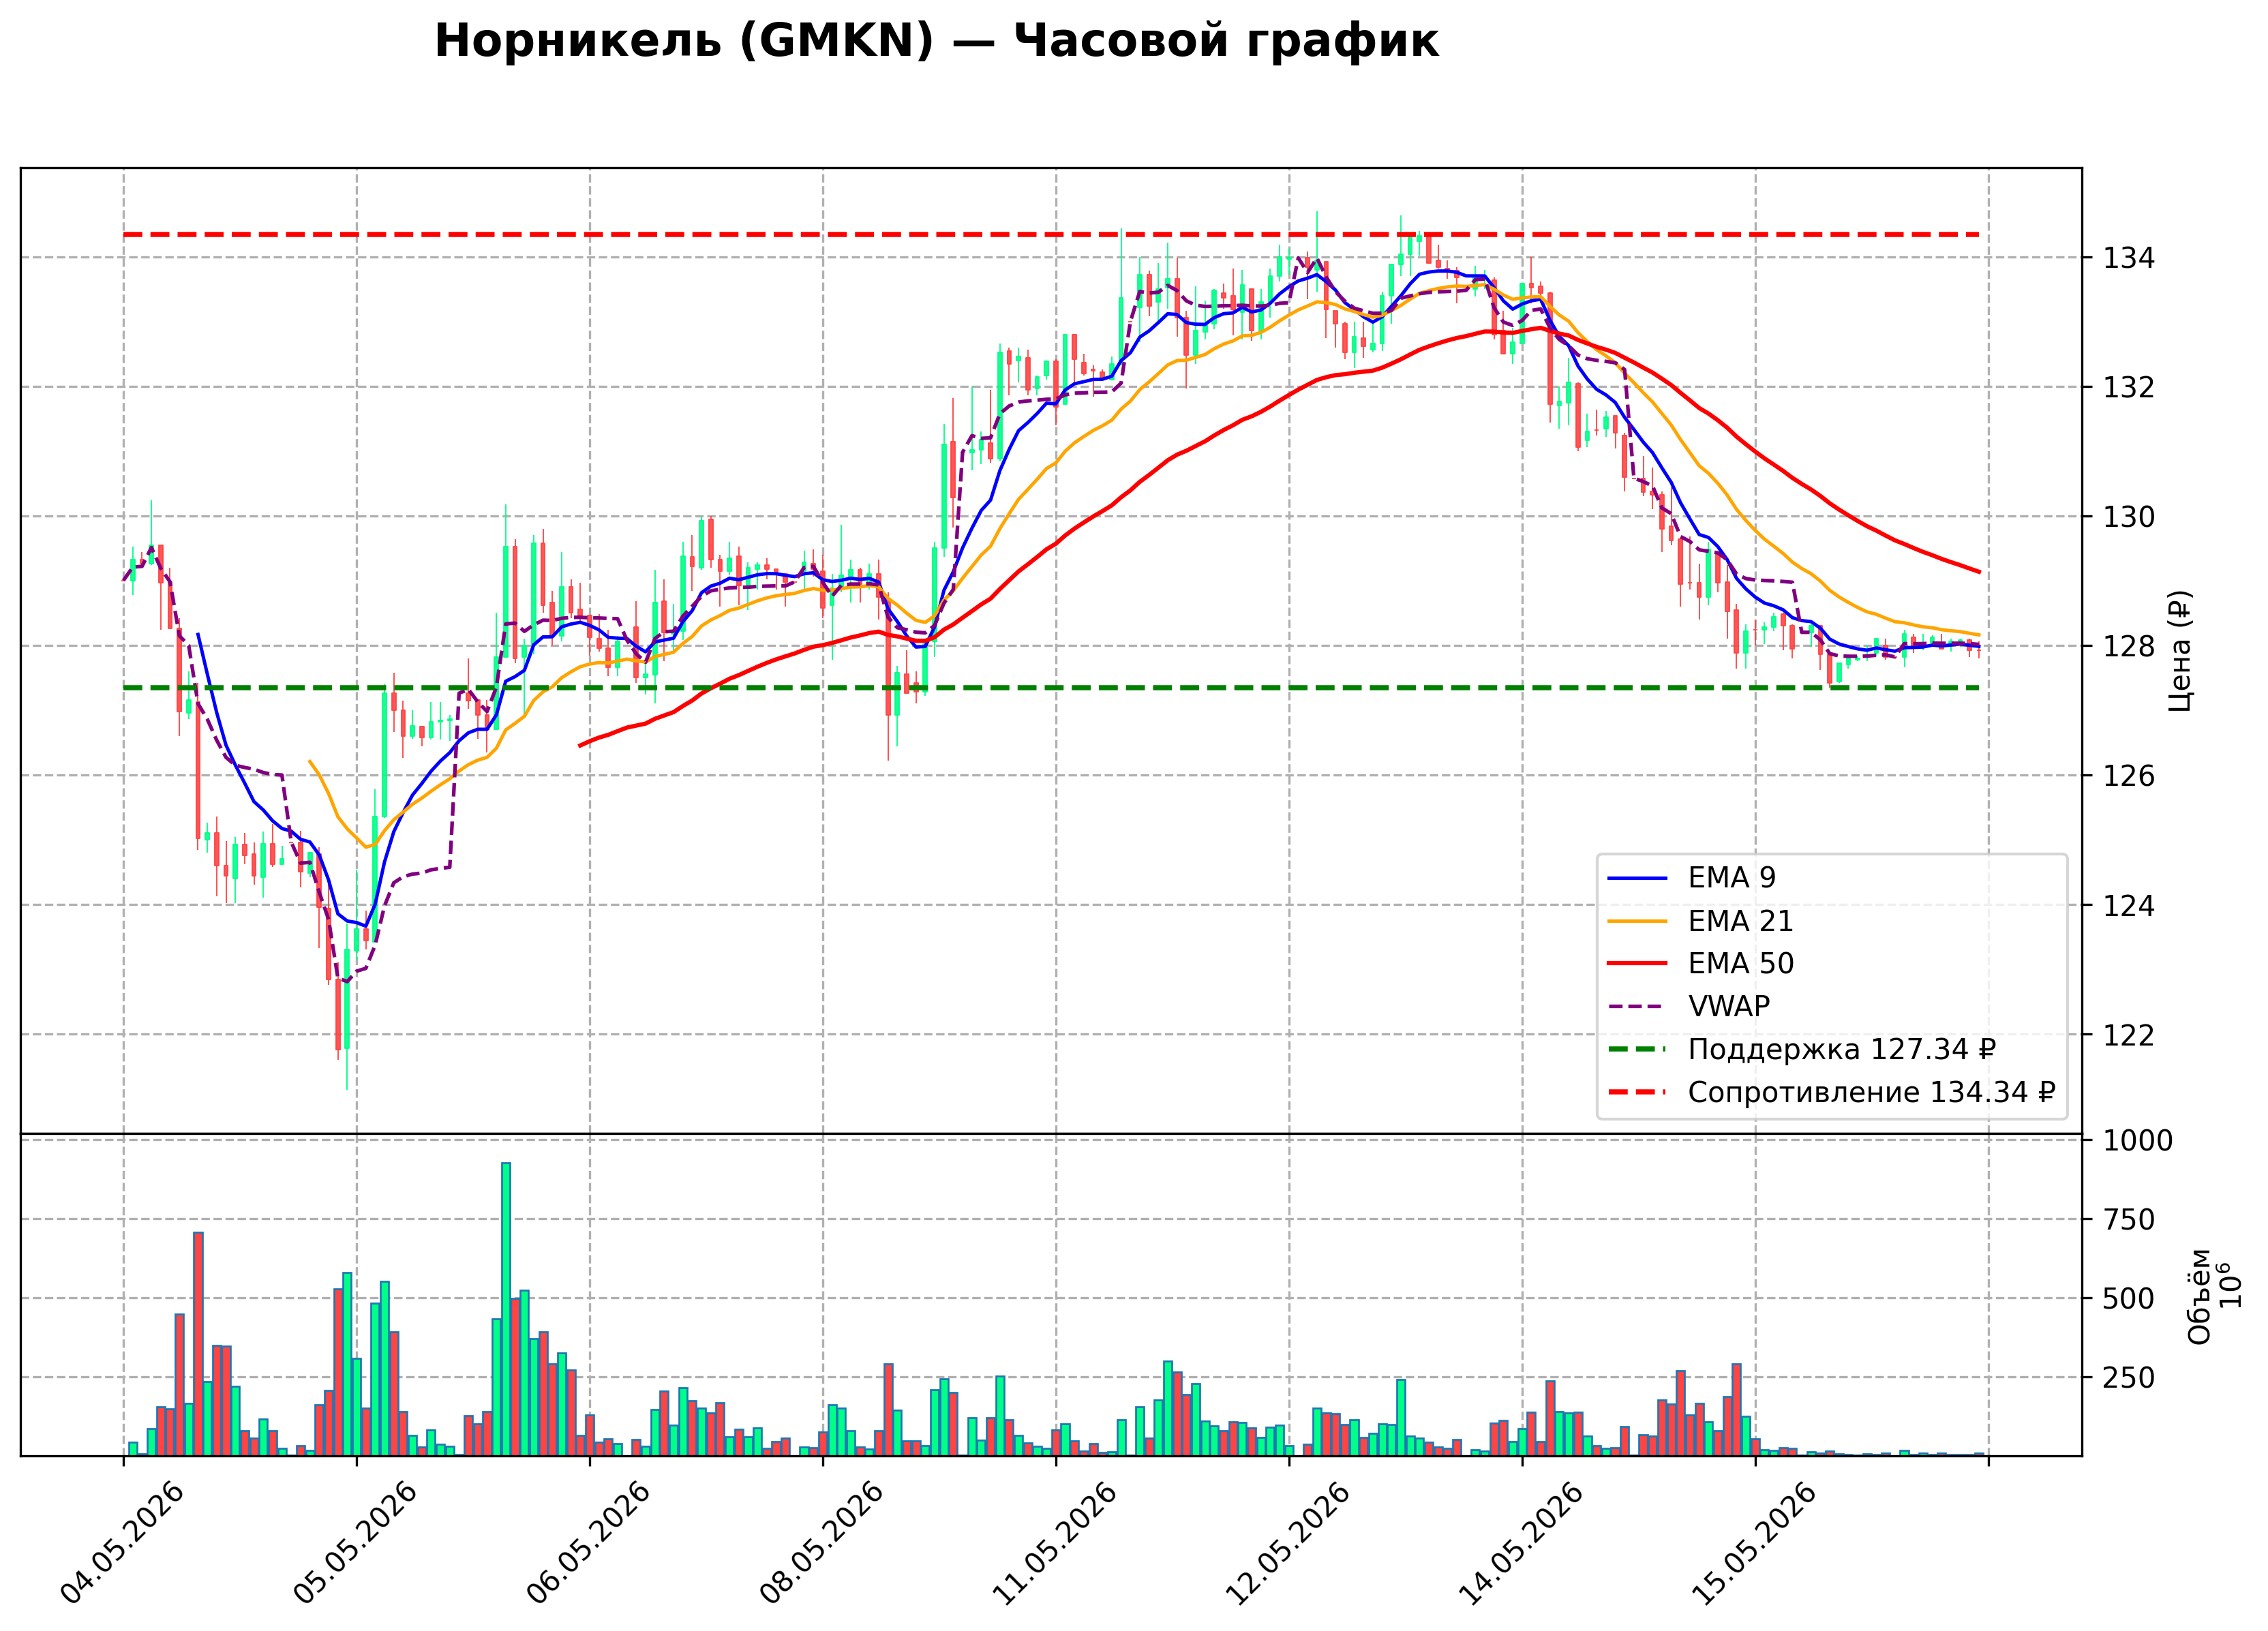Viewport: 2268px width, 1631px height.
Task: Click the 132 price axis label
Action: tap(2129, 387)
